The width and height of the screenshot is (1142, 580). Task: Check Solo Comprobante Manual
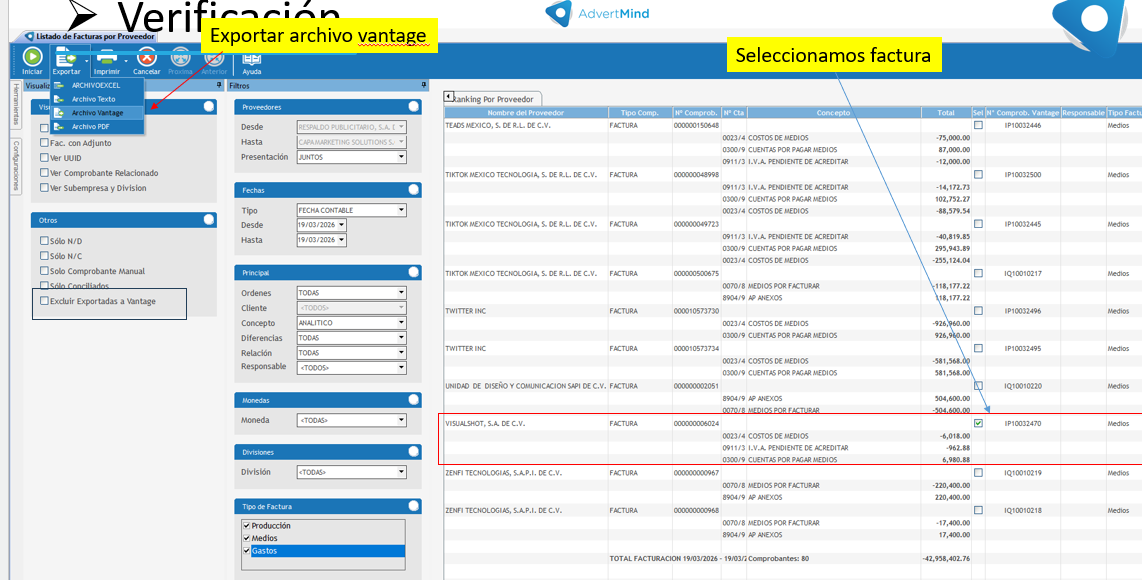[44, 271]
